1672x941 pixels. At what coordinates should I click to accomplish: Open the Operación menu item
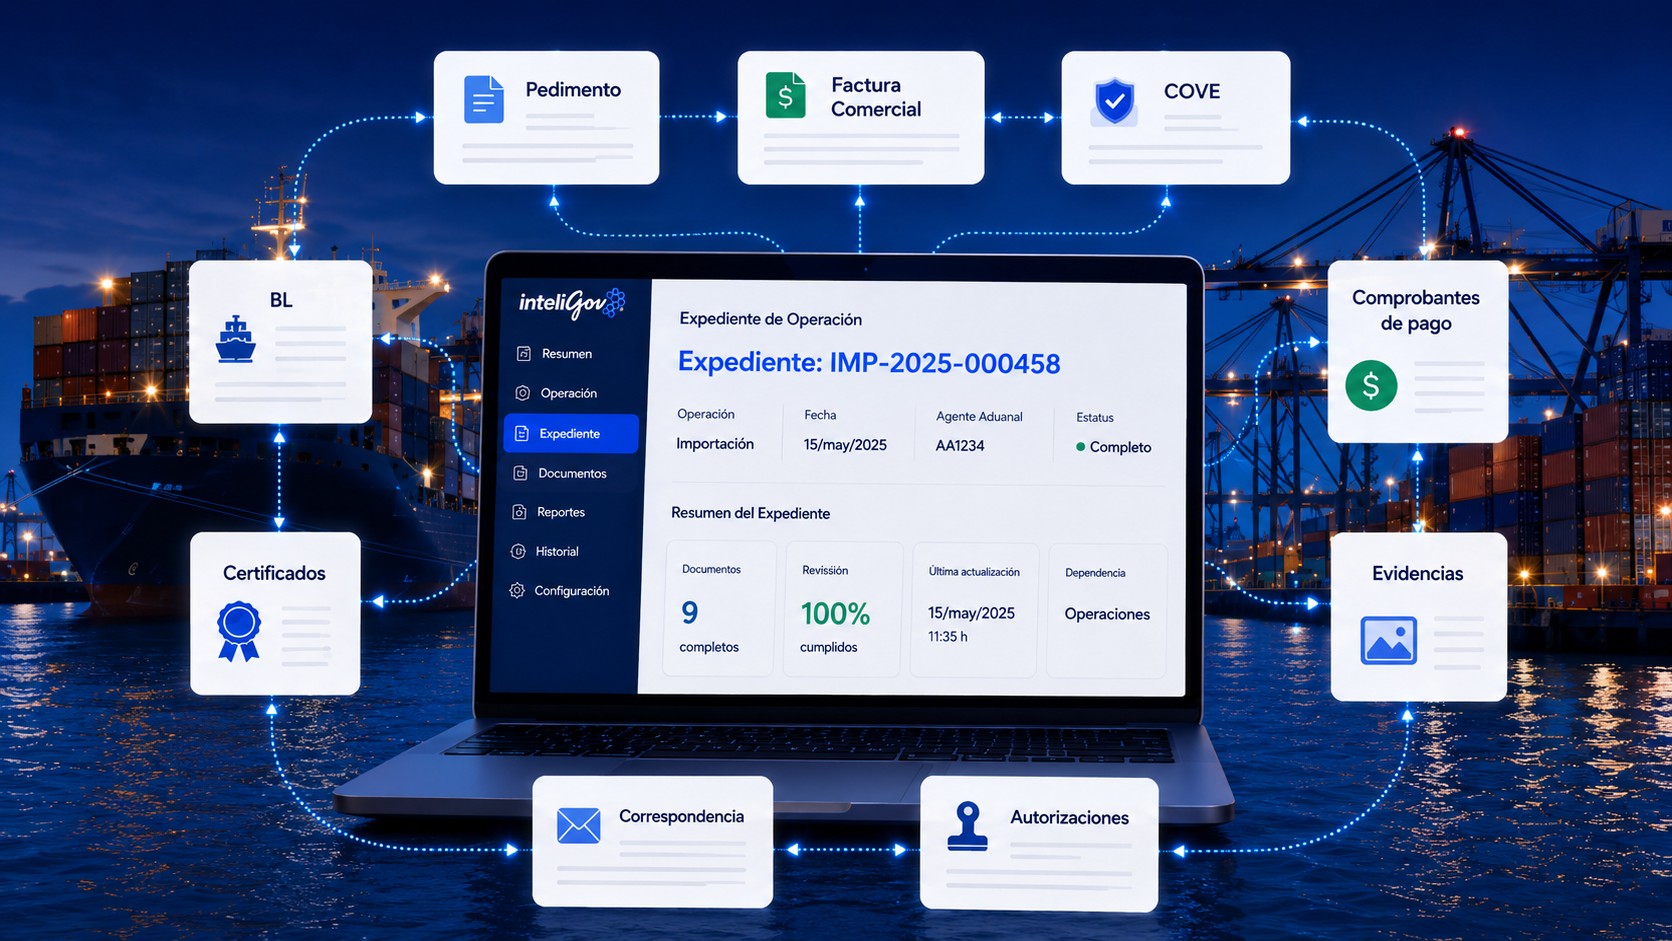(570, 393)
